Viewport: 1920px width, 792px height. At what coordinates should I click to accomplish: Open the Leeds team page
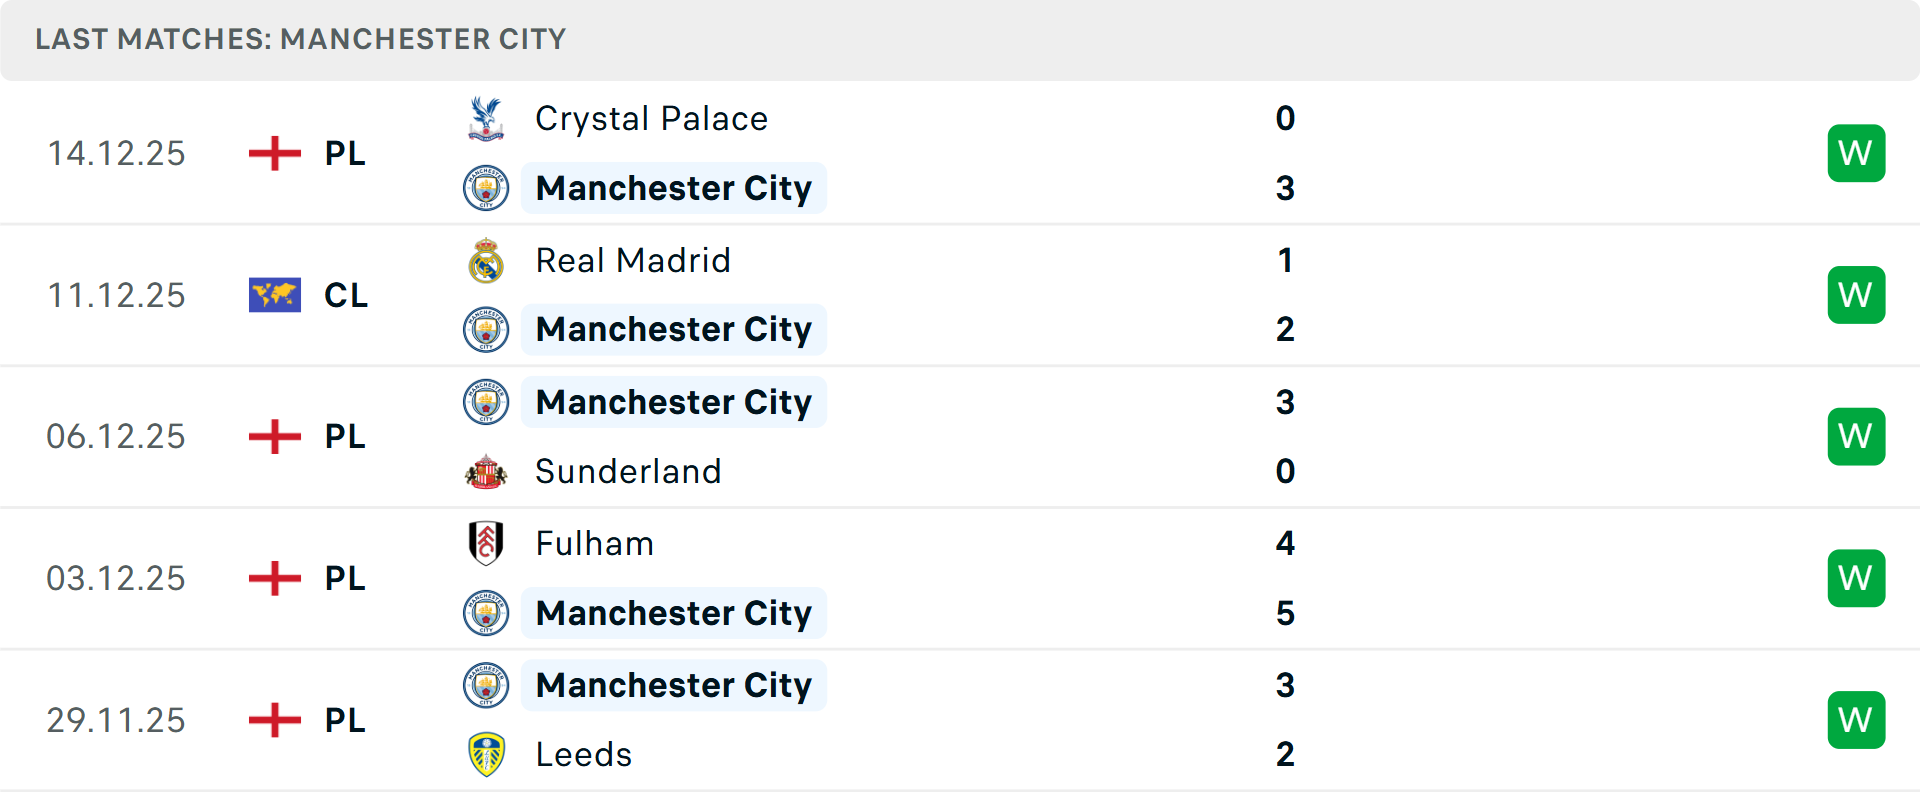coord(583,754)
